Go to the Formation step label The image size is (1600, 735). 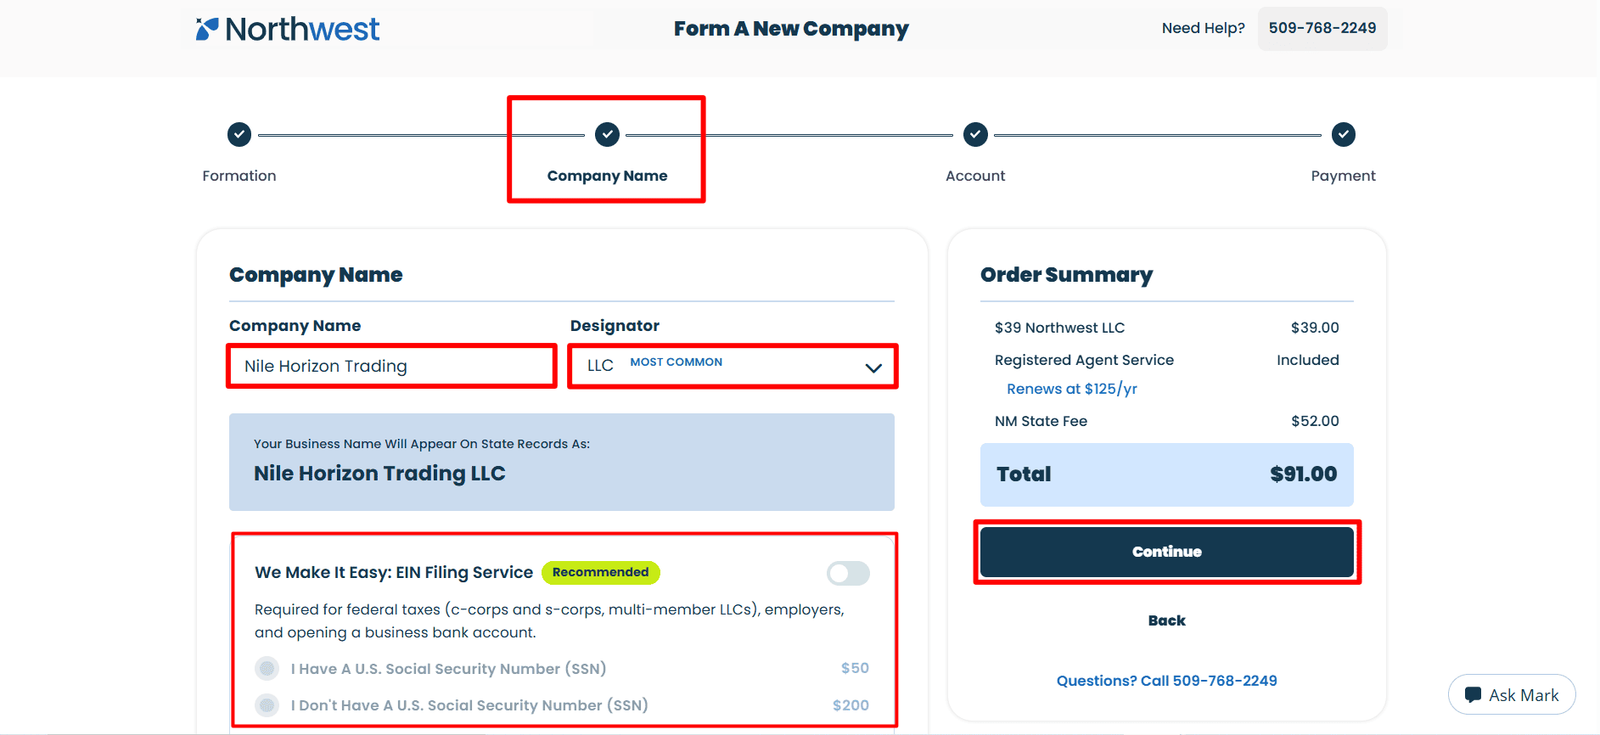(239, 176)
